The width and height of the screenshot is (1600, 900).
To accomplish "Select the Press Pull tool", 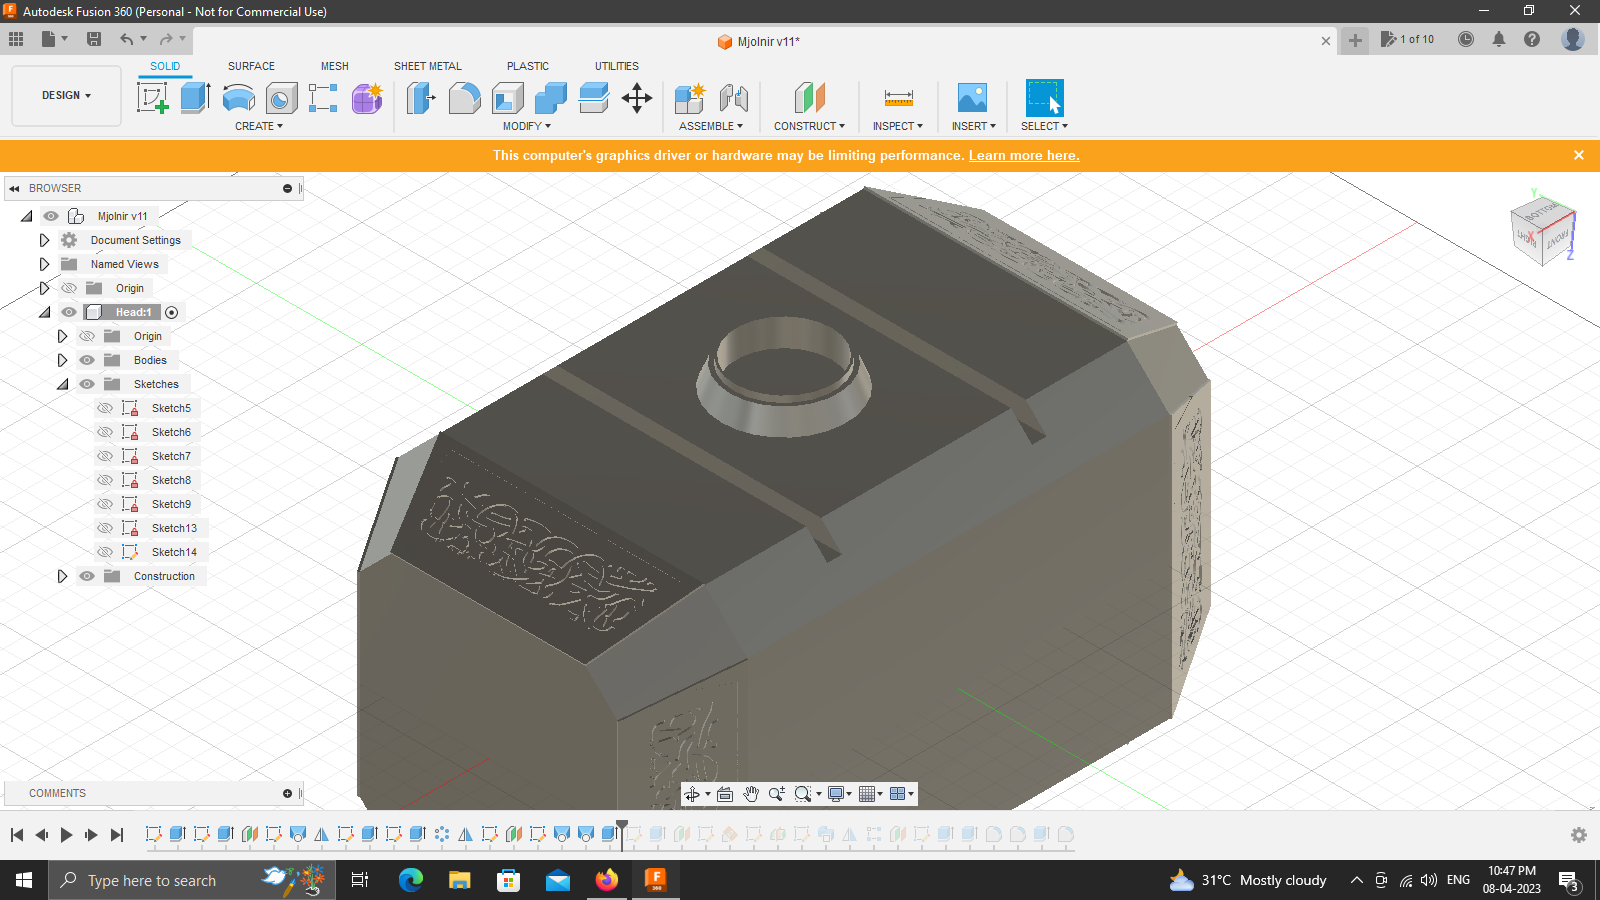I will (421, 98).
